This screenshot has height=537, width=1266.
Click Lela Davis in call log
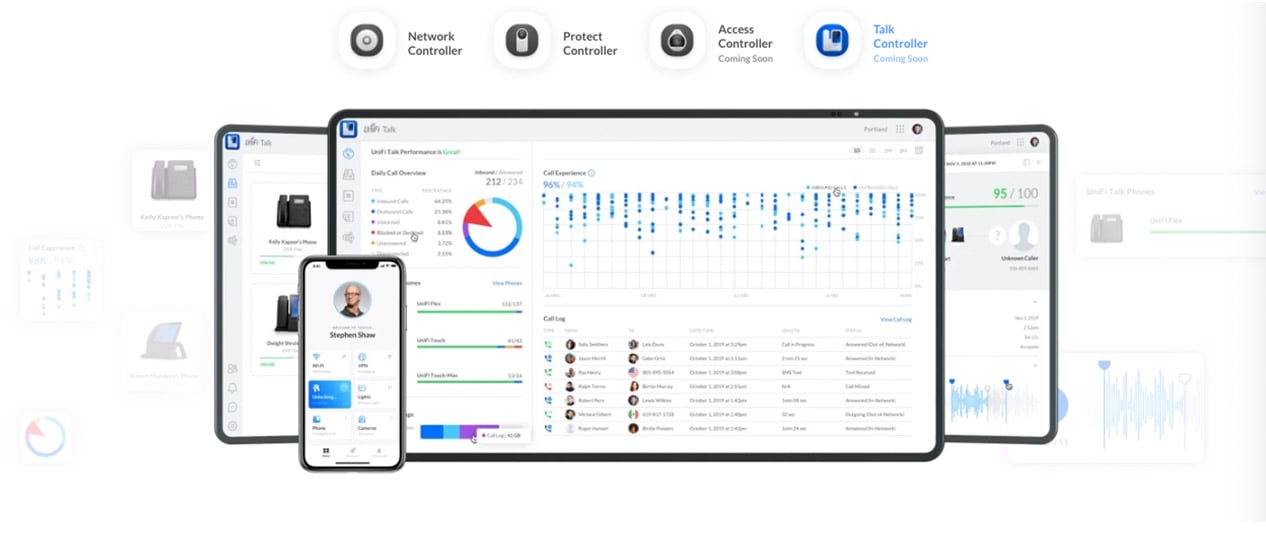pyautogui.click(x=652, y=344)
